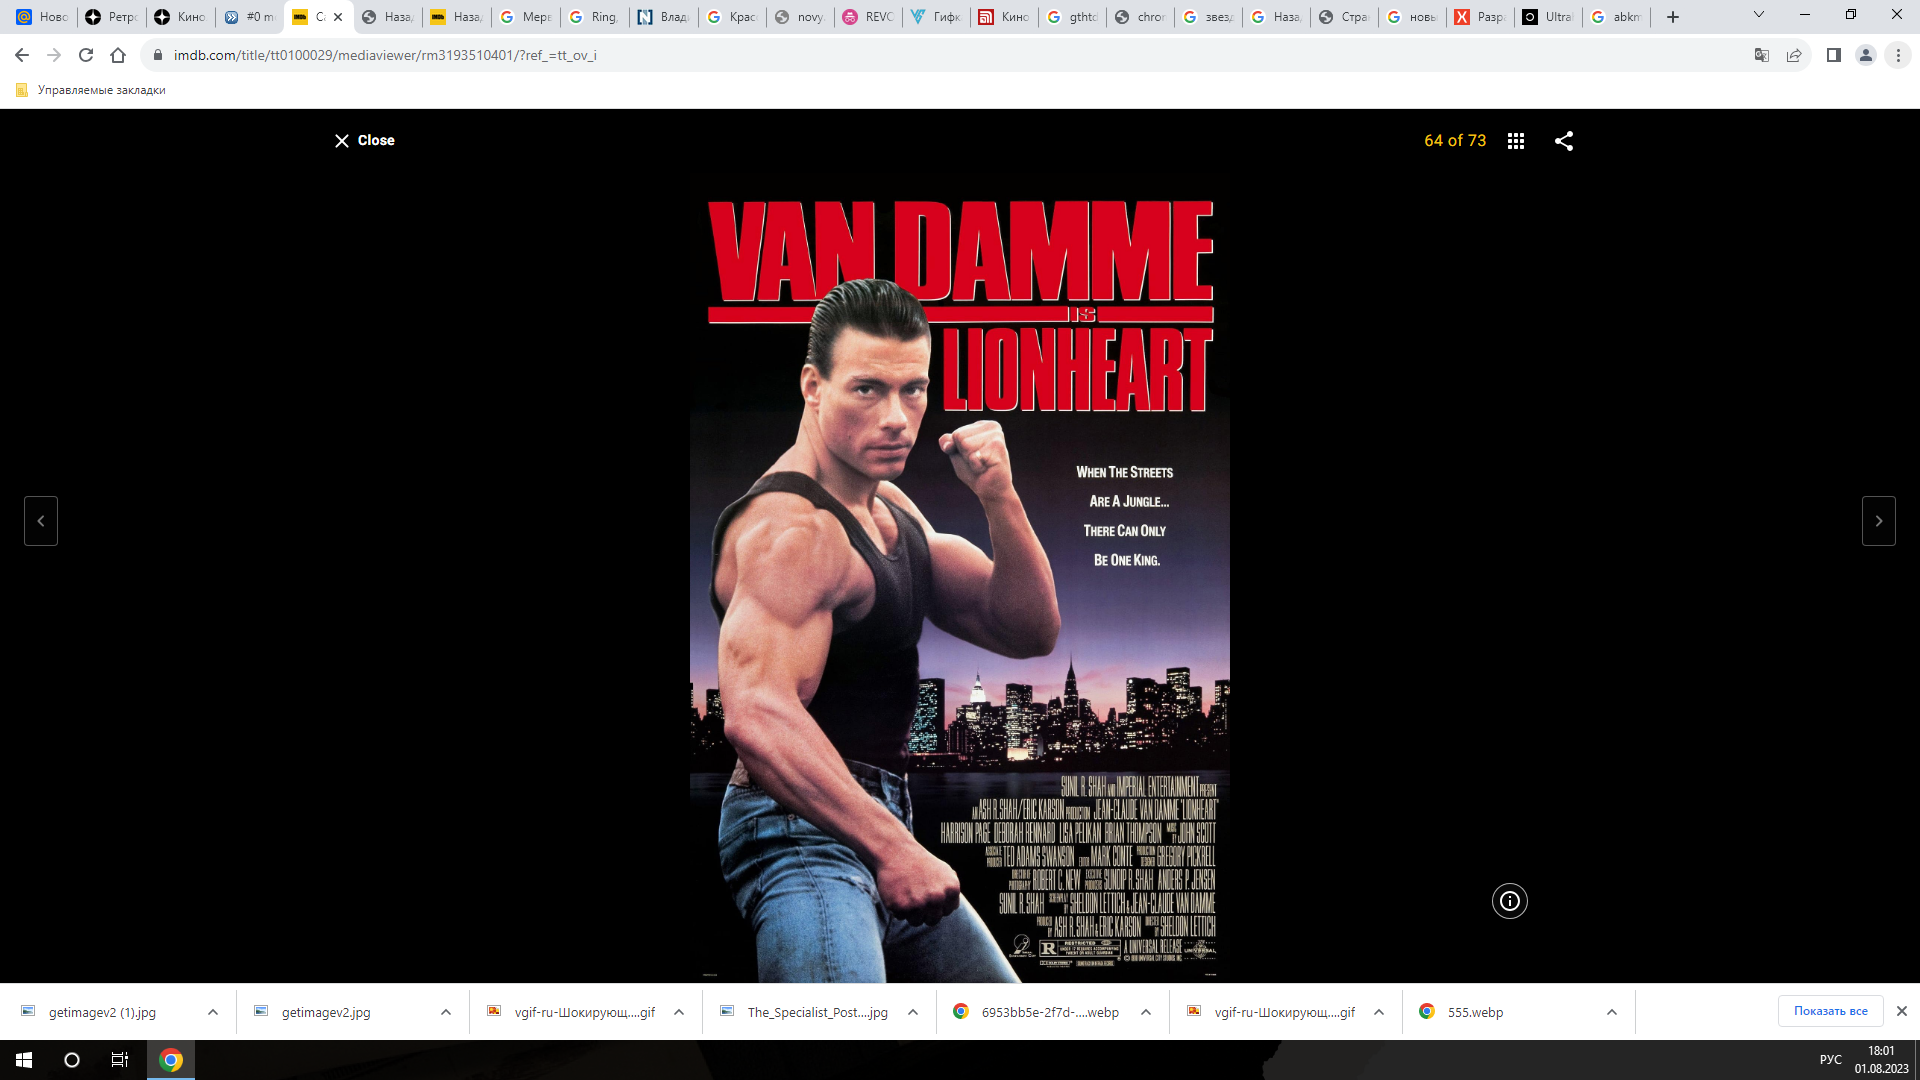The width and height of the screenshot is (1920, 1080).
Task: Close the IMDb media viewer
Action: coord(365,141)
